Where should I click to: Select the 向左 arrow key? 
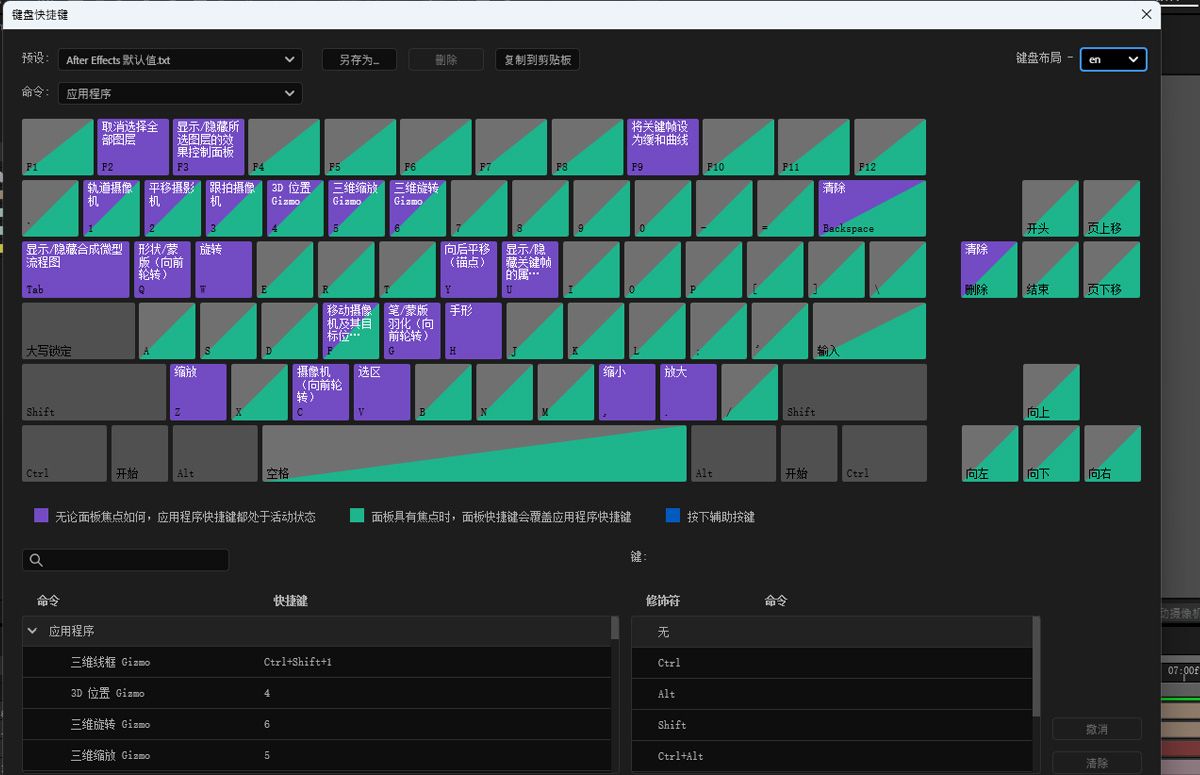pyautogui.click(x=989, y=453)
